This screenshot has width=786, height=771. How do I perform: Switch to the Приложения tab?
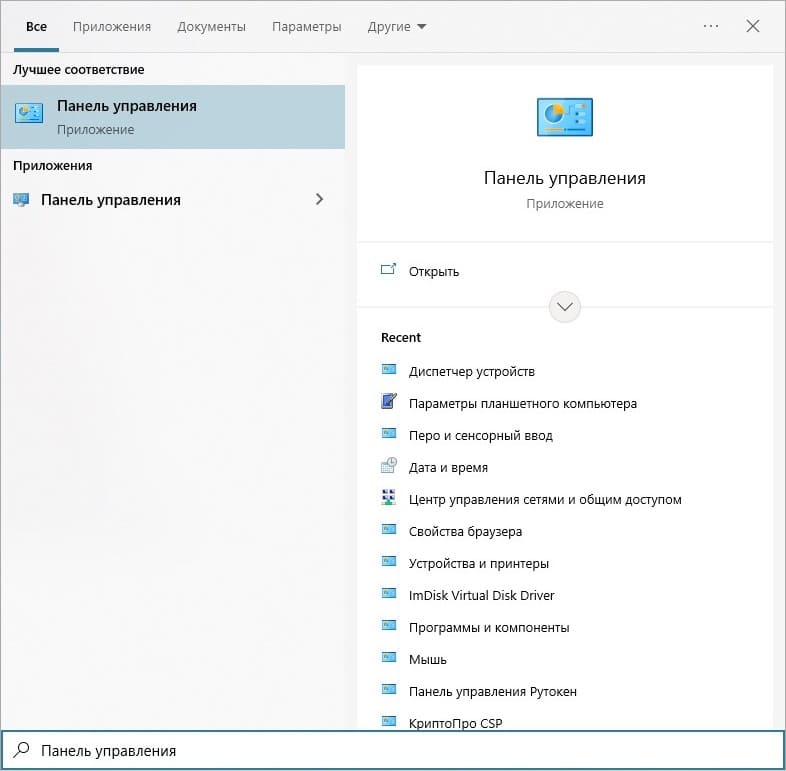click(112, 27)
